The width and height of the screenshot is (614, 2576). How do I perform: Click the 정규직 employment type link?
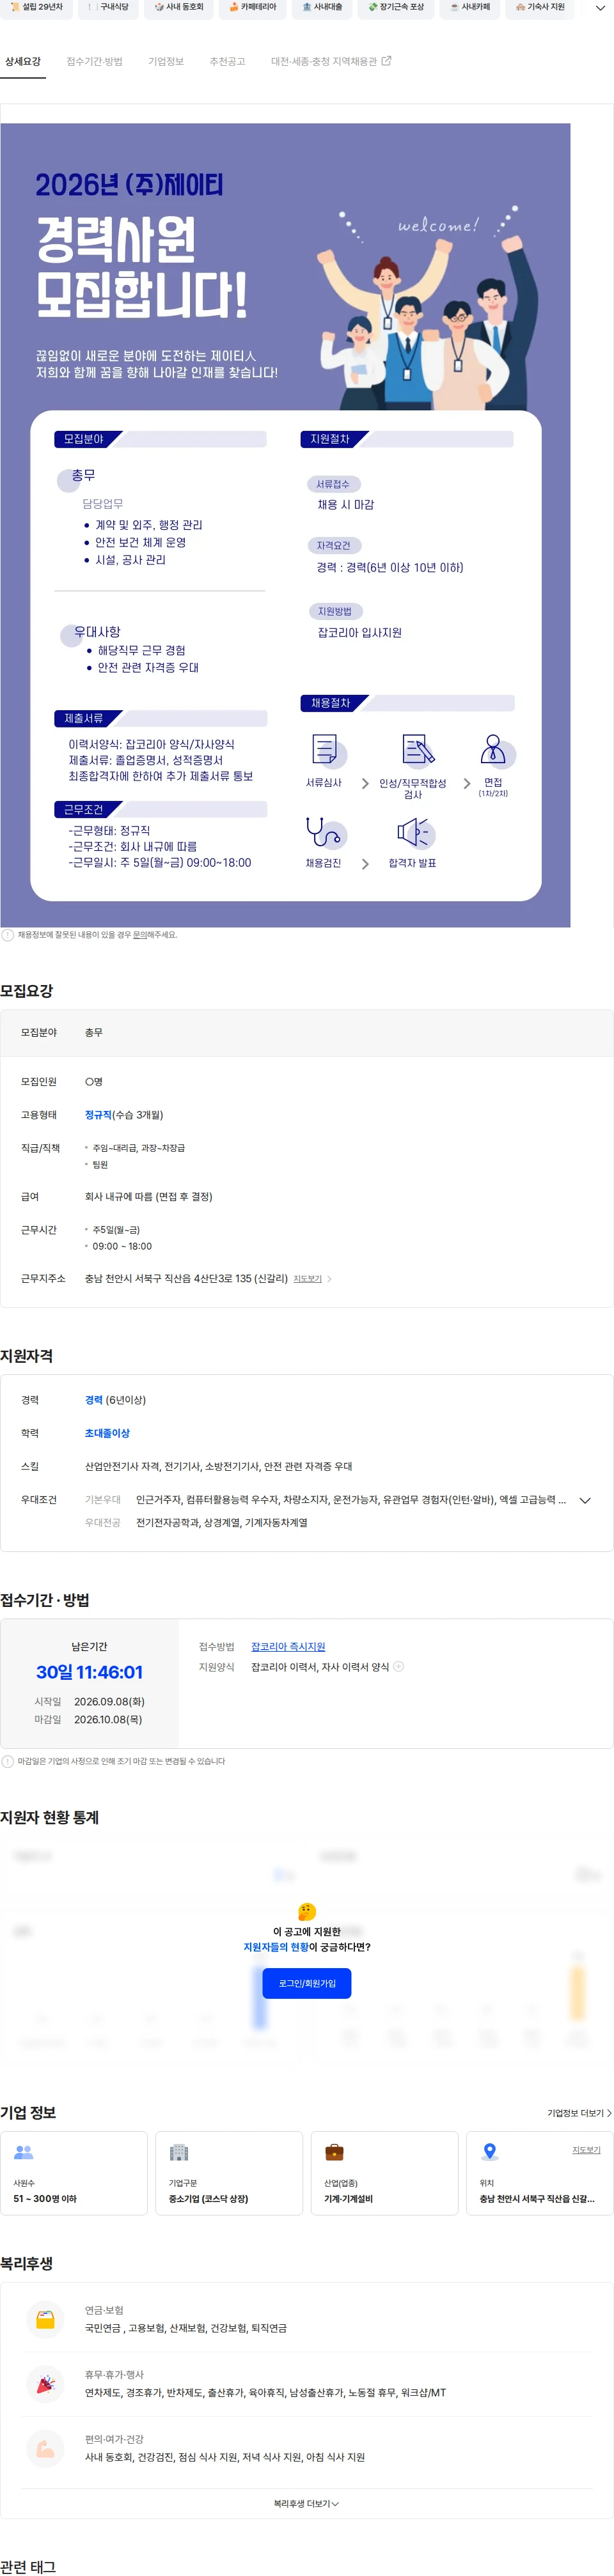(98, 1115)
